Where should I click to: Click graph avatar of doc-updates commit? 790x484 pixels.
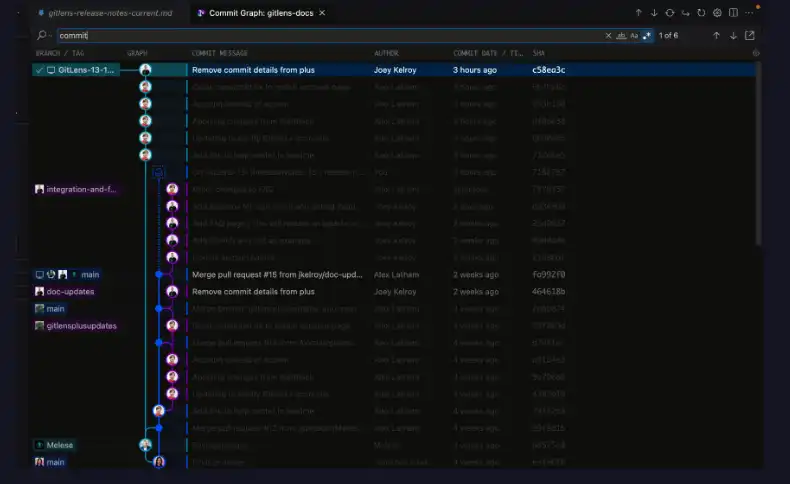(172, 292)
